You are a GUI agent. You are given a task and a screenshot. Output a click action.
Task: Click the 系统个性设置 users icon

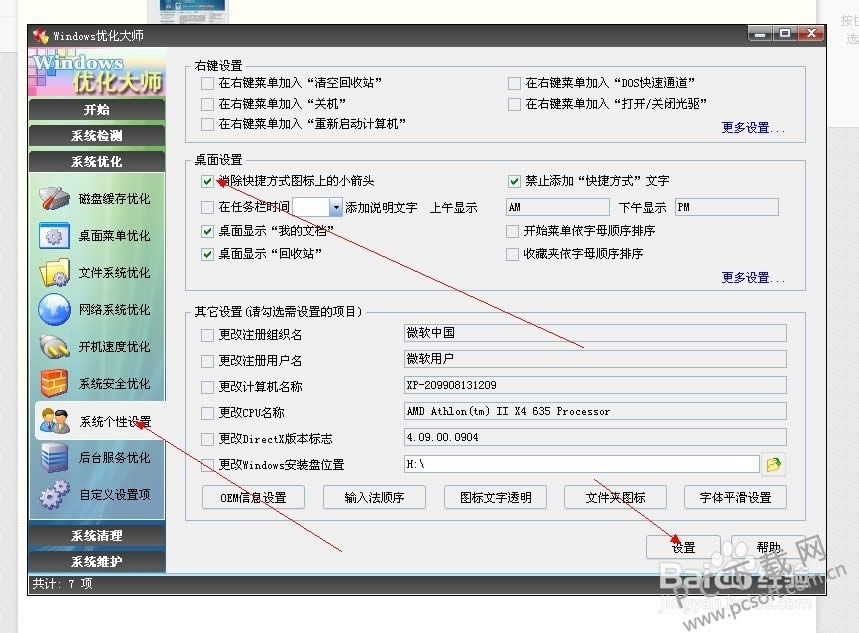(54, 421)
